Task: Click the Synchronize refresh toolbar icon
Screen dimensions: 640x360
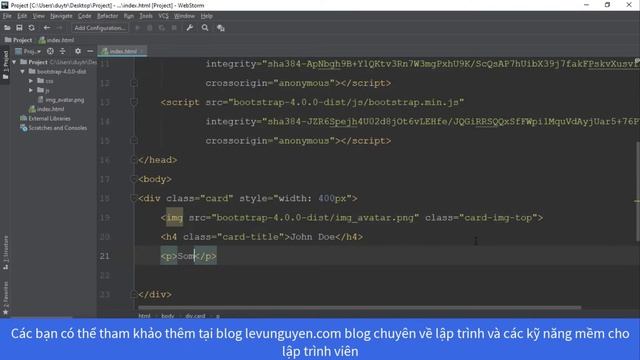Action: tap(31, 28)
